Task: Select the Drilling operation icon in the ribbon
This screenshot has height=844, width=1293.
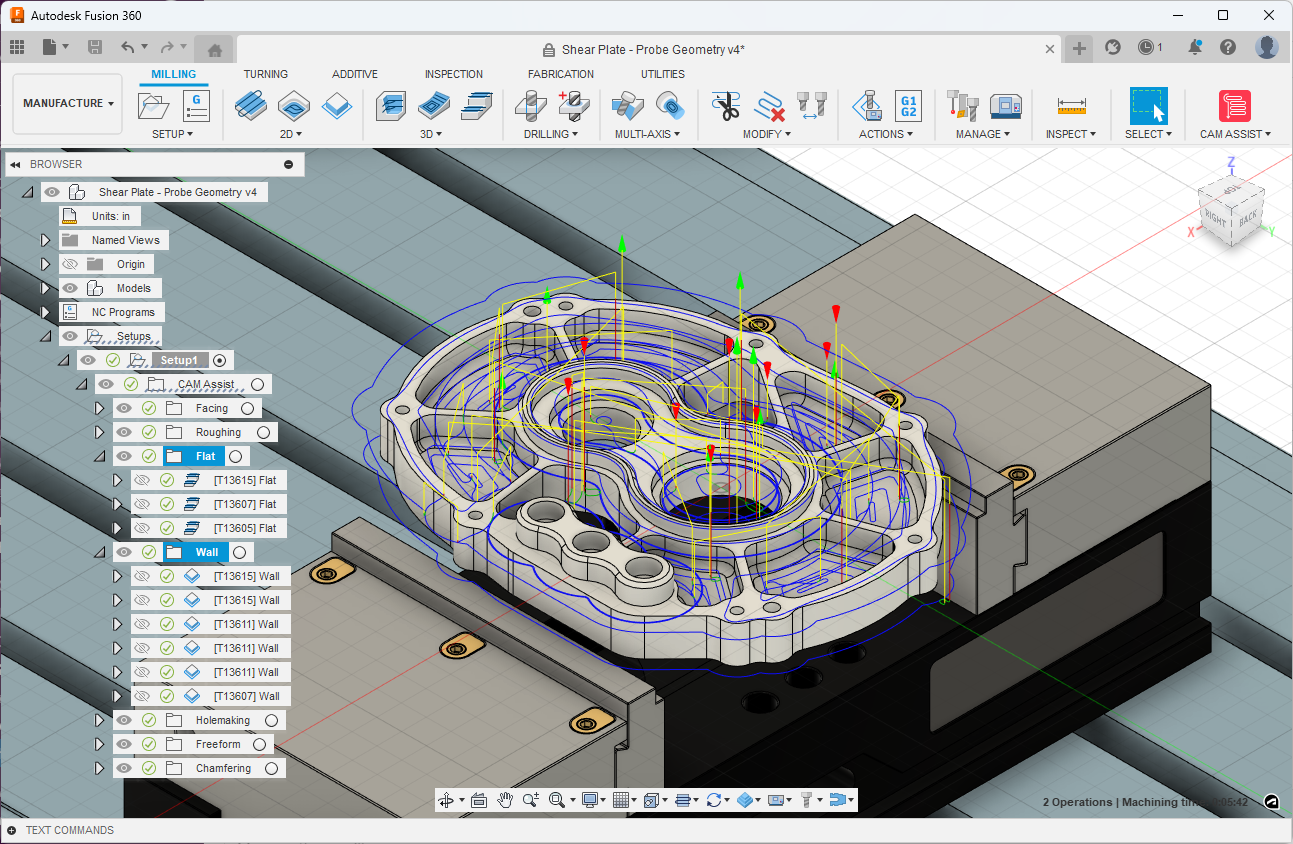Action: point(530,105)
